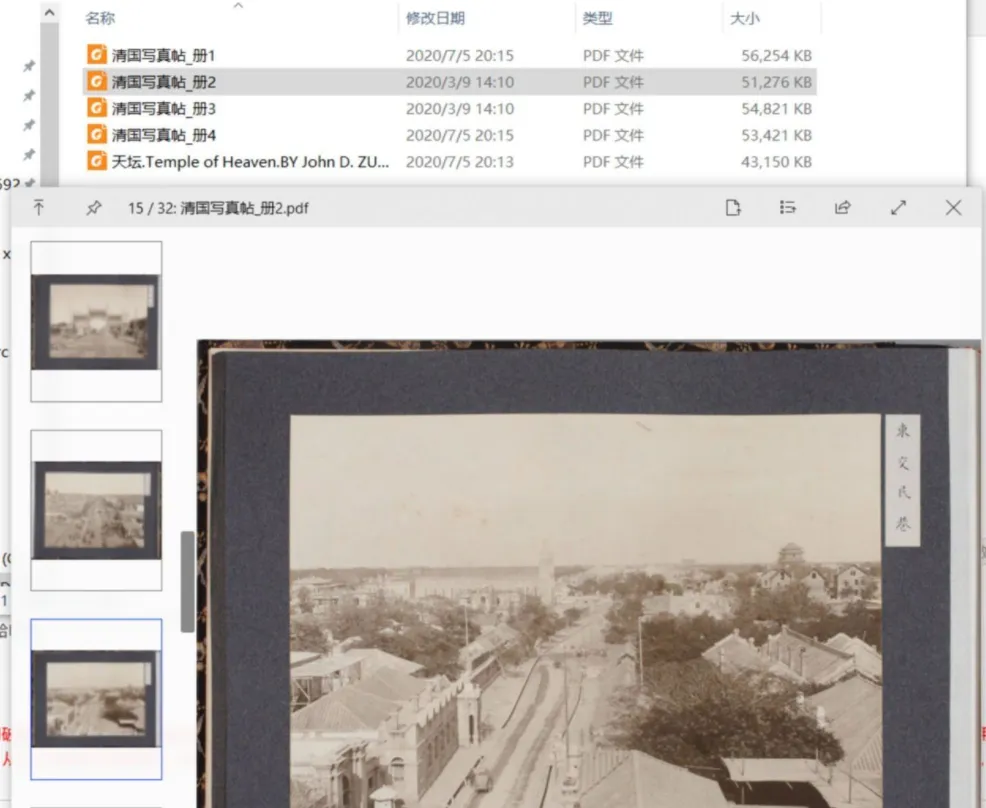Viewport: 986px width, 808px height.
Task: Sort by 大小 column header
Action: (x=744, y=18)
